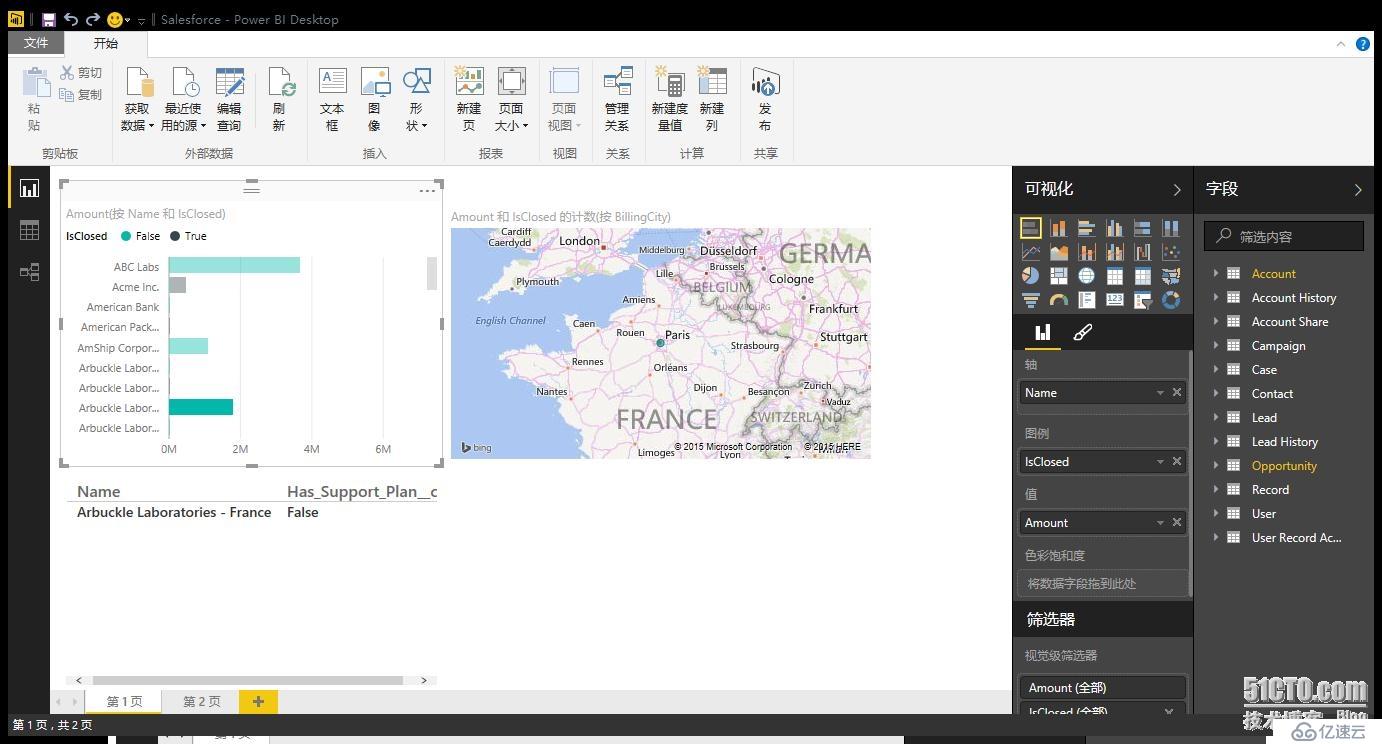This screenshot has height=744, width=1382.
Task: Select the 100% stacked column chart visualization
Action: click(x=1170, y=228)
